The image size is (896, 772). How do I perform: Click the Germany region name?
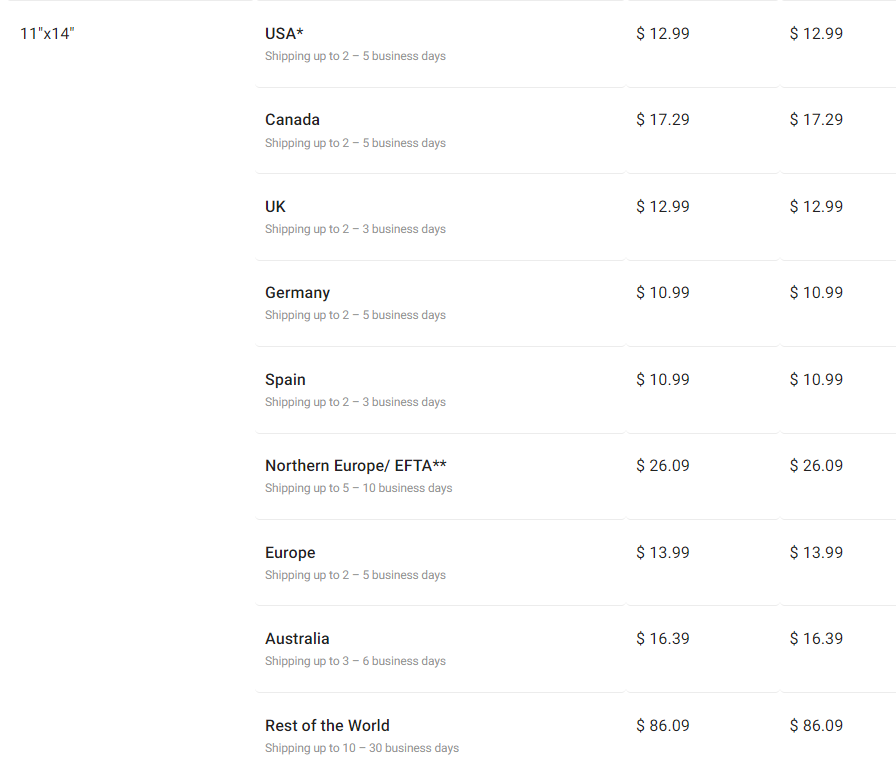[x=297, y=293]
